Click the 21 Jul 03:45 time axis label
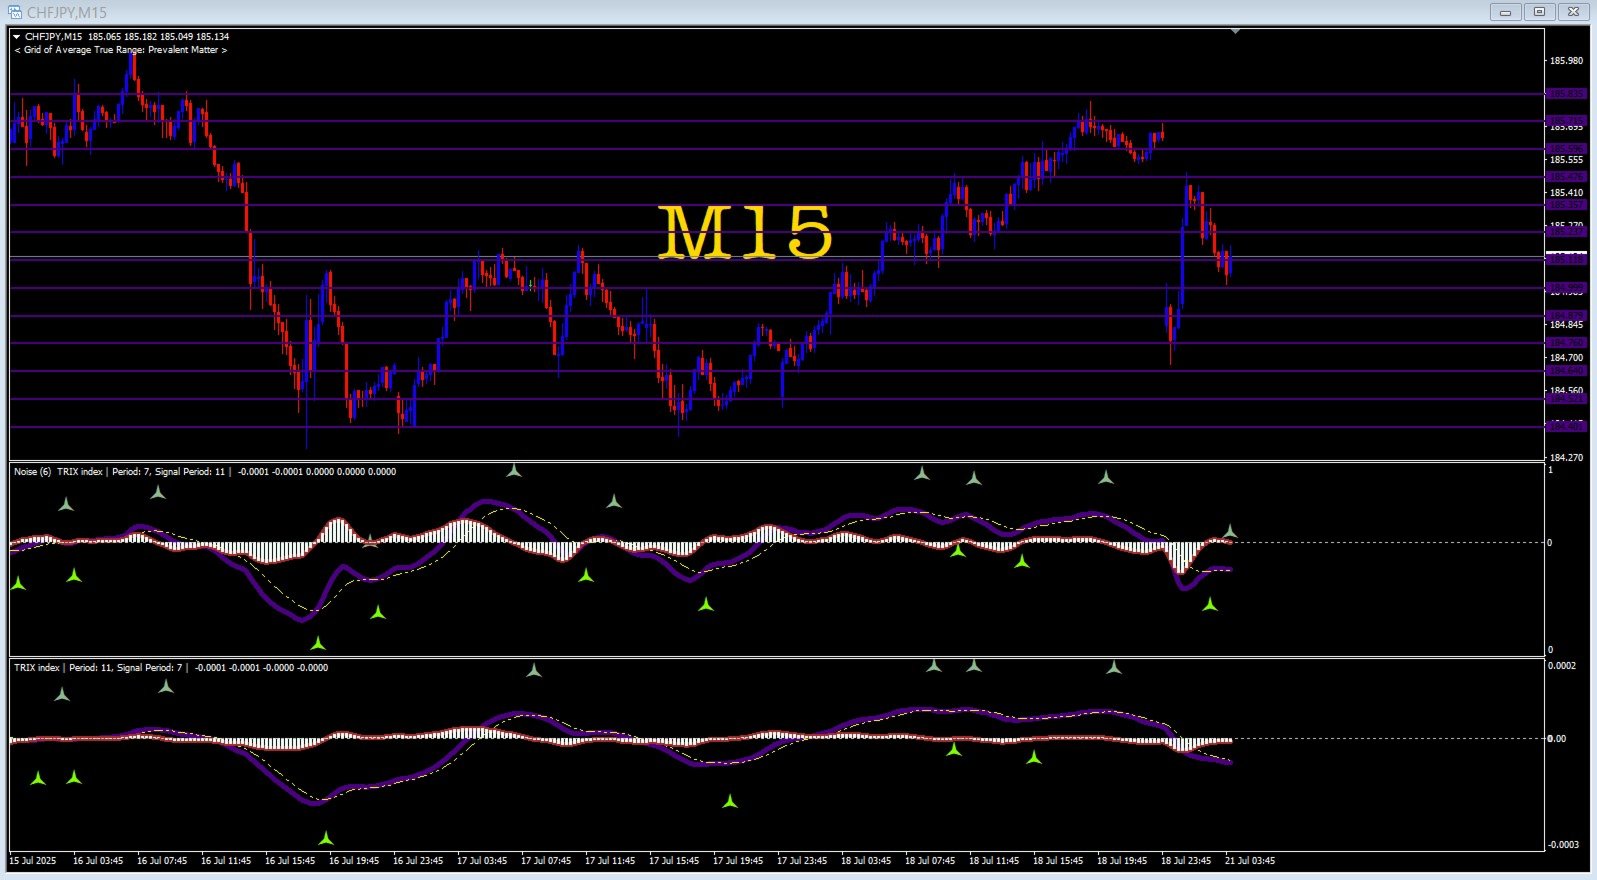Screen dimensions: 1597x880 click(x=1250, y=861)
